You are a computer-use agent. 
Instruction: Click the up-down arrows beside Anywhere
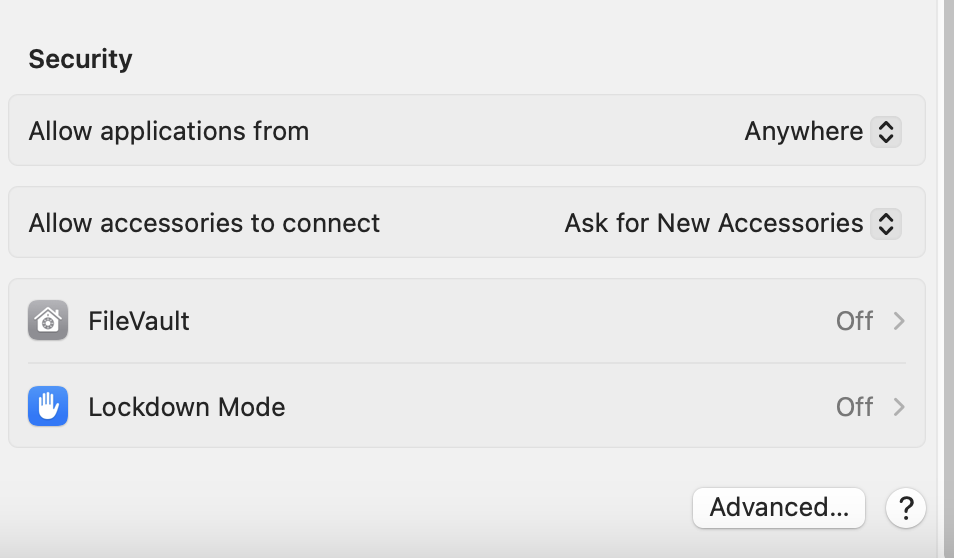point(886,132)
